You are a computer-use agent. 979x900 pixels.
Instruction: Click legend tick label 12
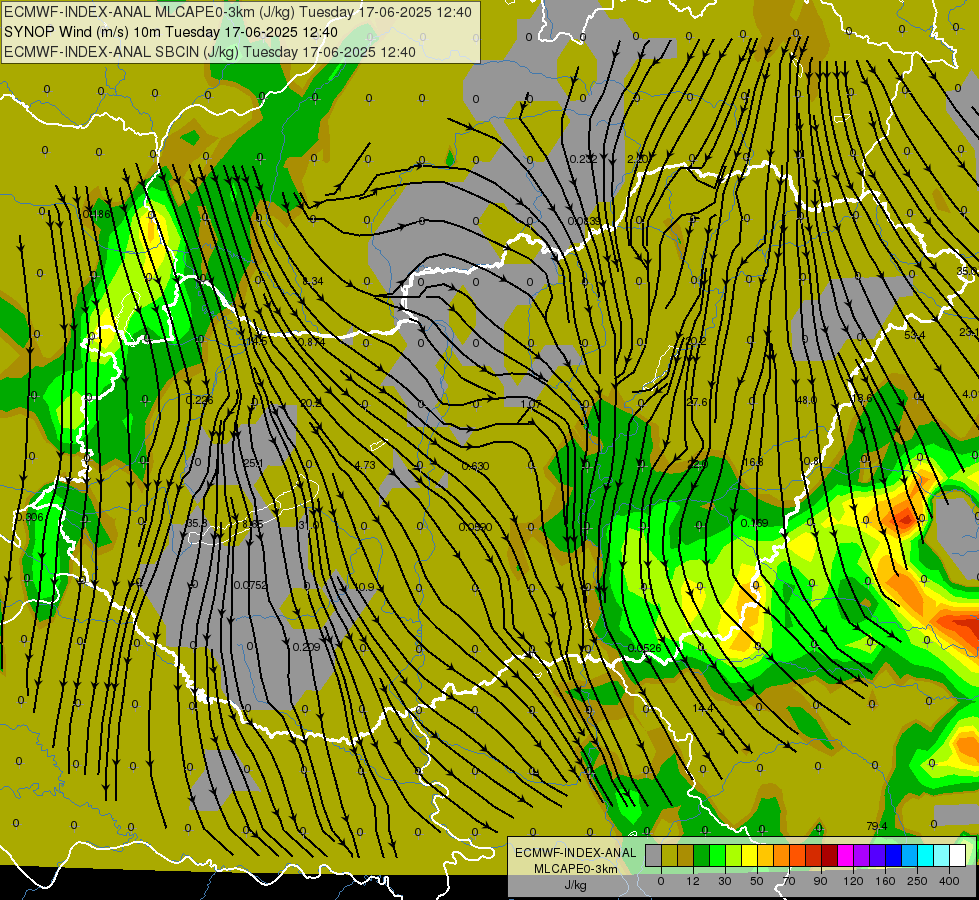point(693,881)
